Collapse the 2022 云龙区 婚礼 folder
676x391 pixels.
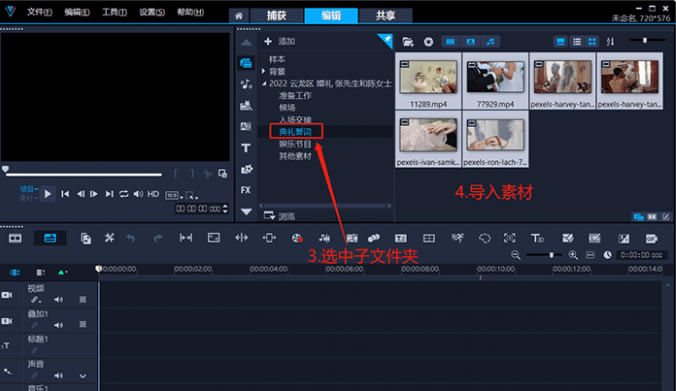click(x=264, y=84)
